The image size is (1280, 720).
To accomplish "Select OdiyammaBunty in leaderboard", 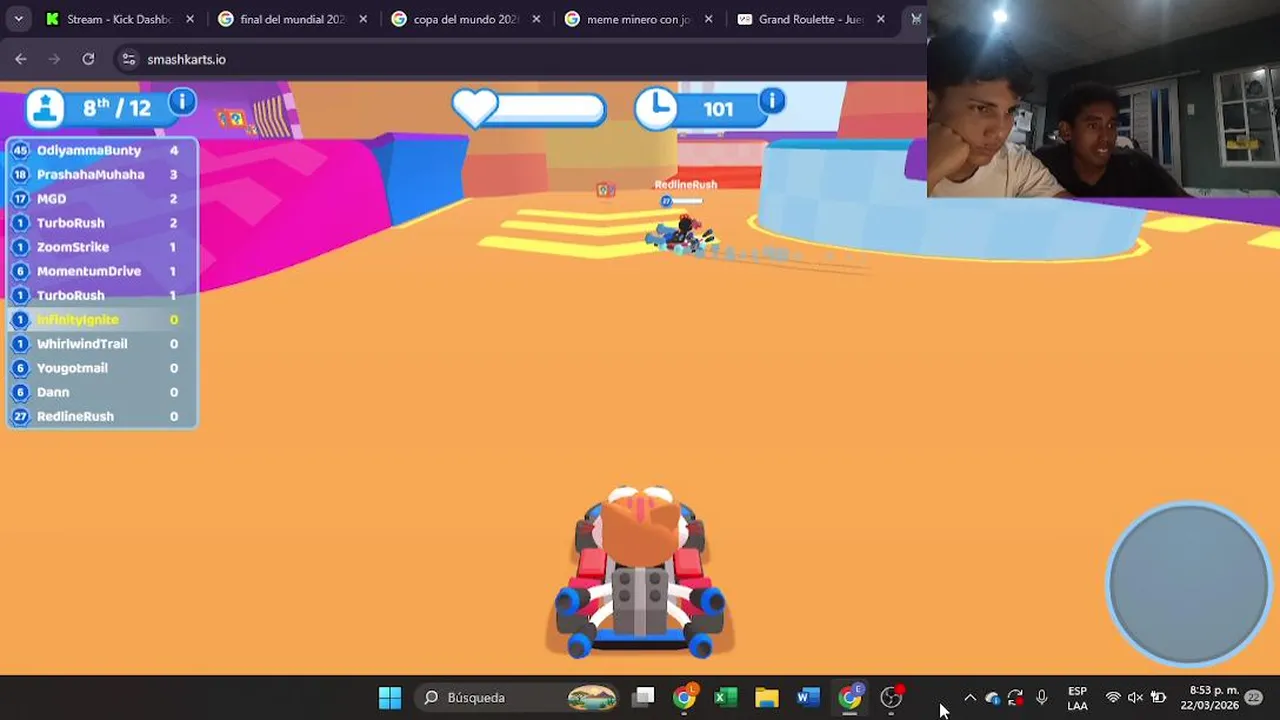I will click(x=102, y=150).
